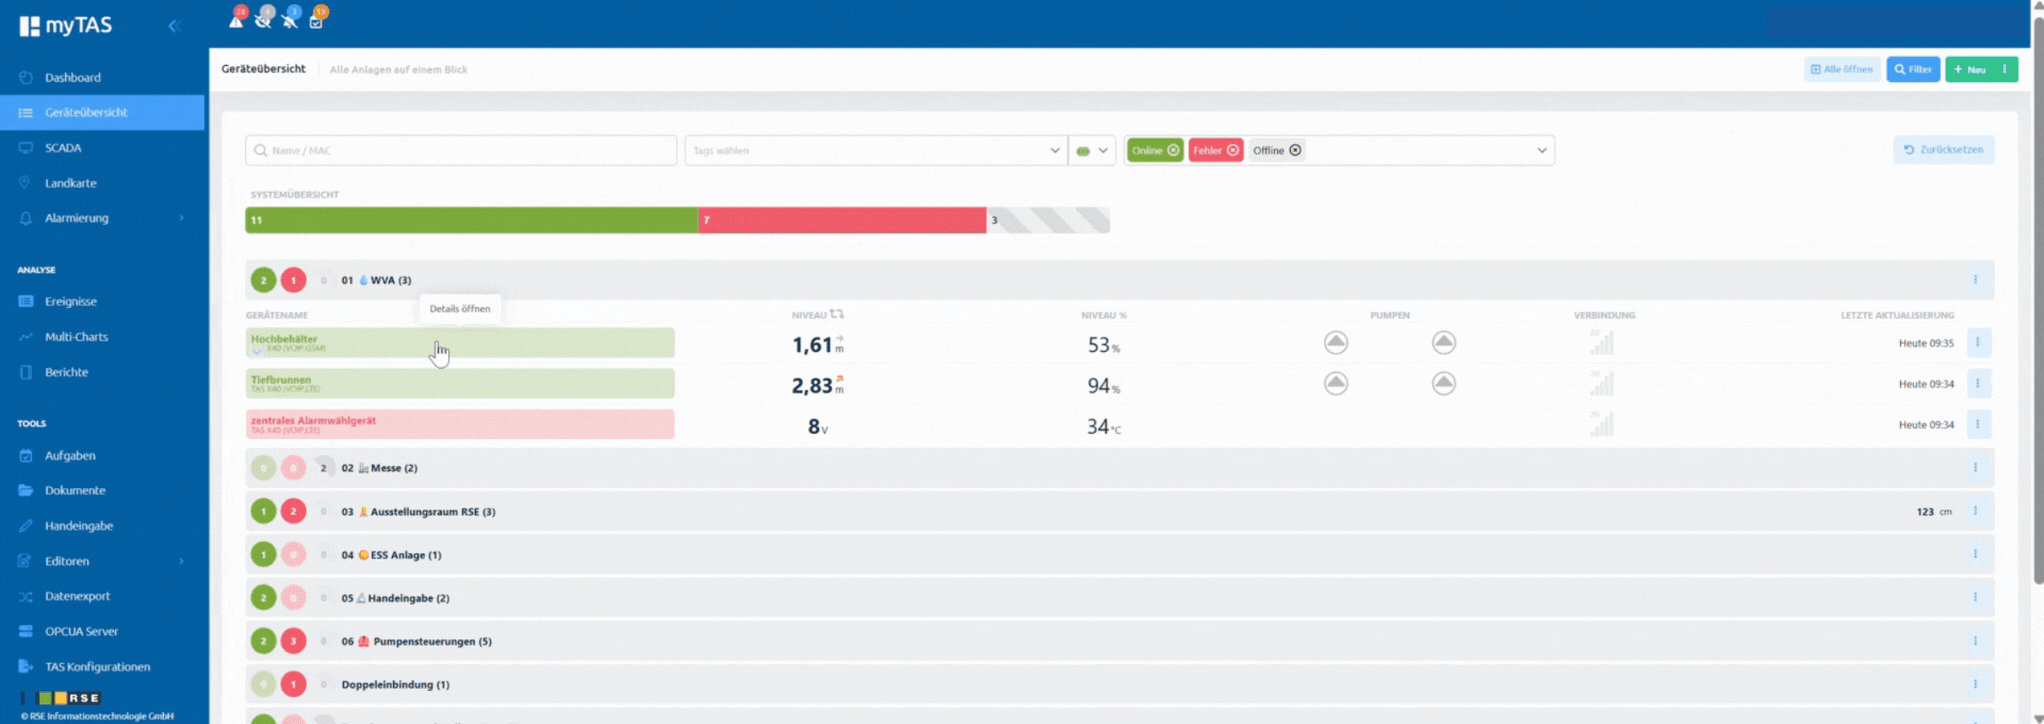The width and height of the screenshot is (2044, 724).
Task: Click the alarm warning triangle icon in header
Action: pos(236,20)
